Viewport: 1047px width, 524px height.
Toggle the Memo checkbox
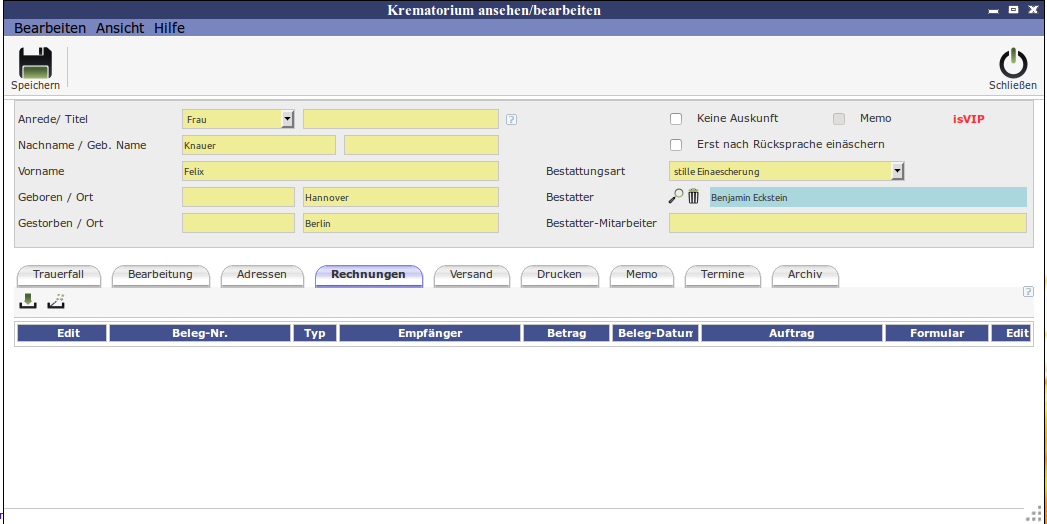point(839,118)
